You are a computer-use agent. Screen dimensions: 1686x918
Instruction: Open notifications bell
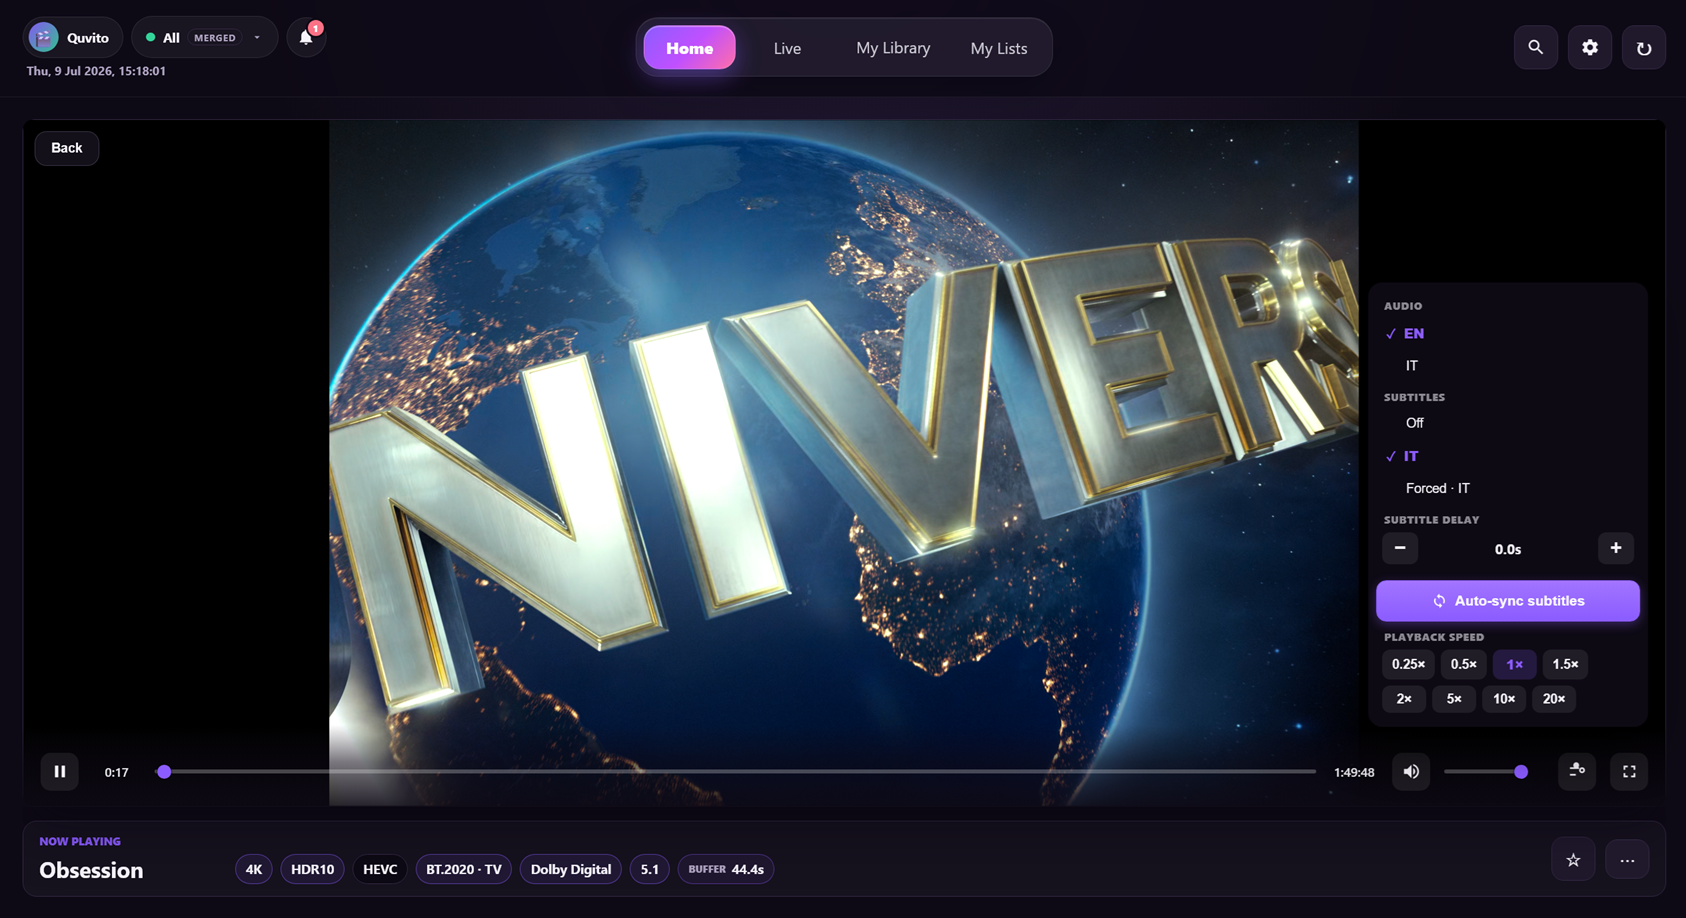click(x=307, y=37)
